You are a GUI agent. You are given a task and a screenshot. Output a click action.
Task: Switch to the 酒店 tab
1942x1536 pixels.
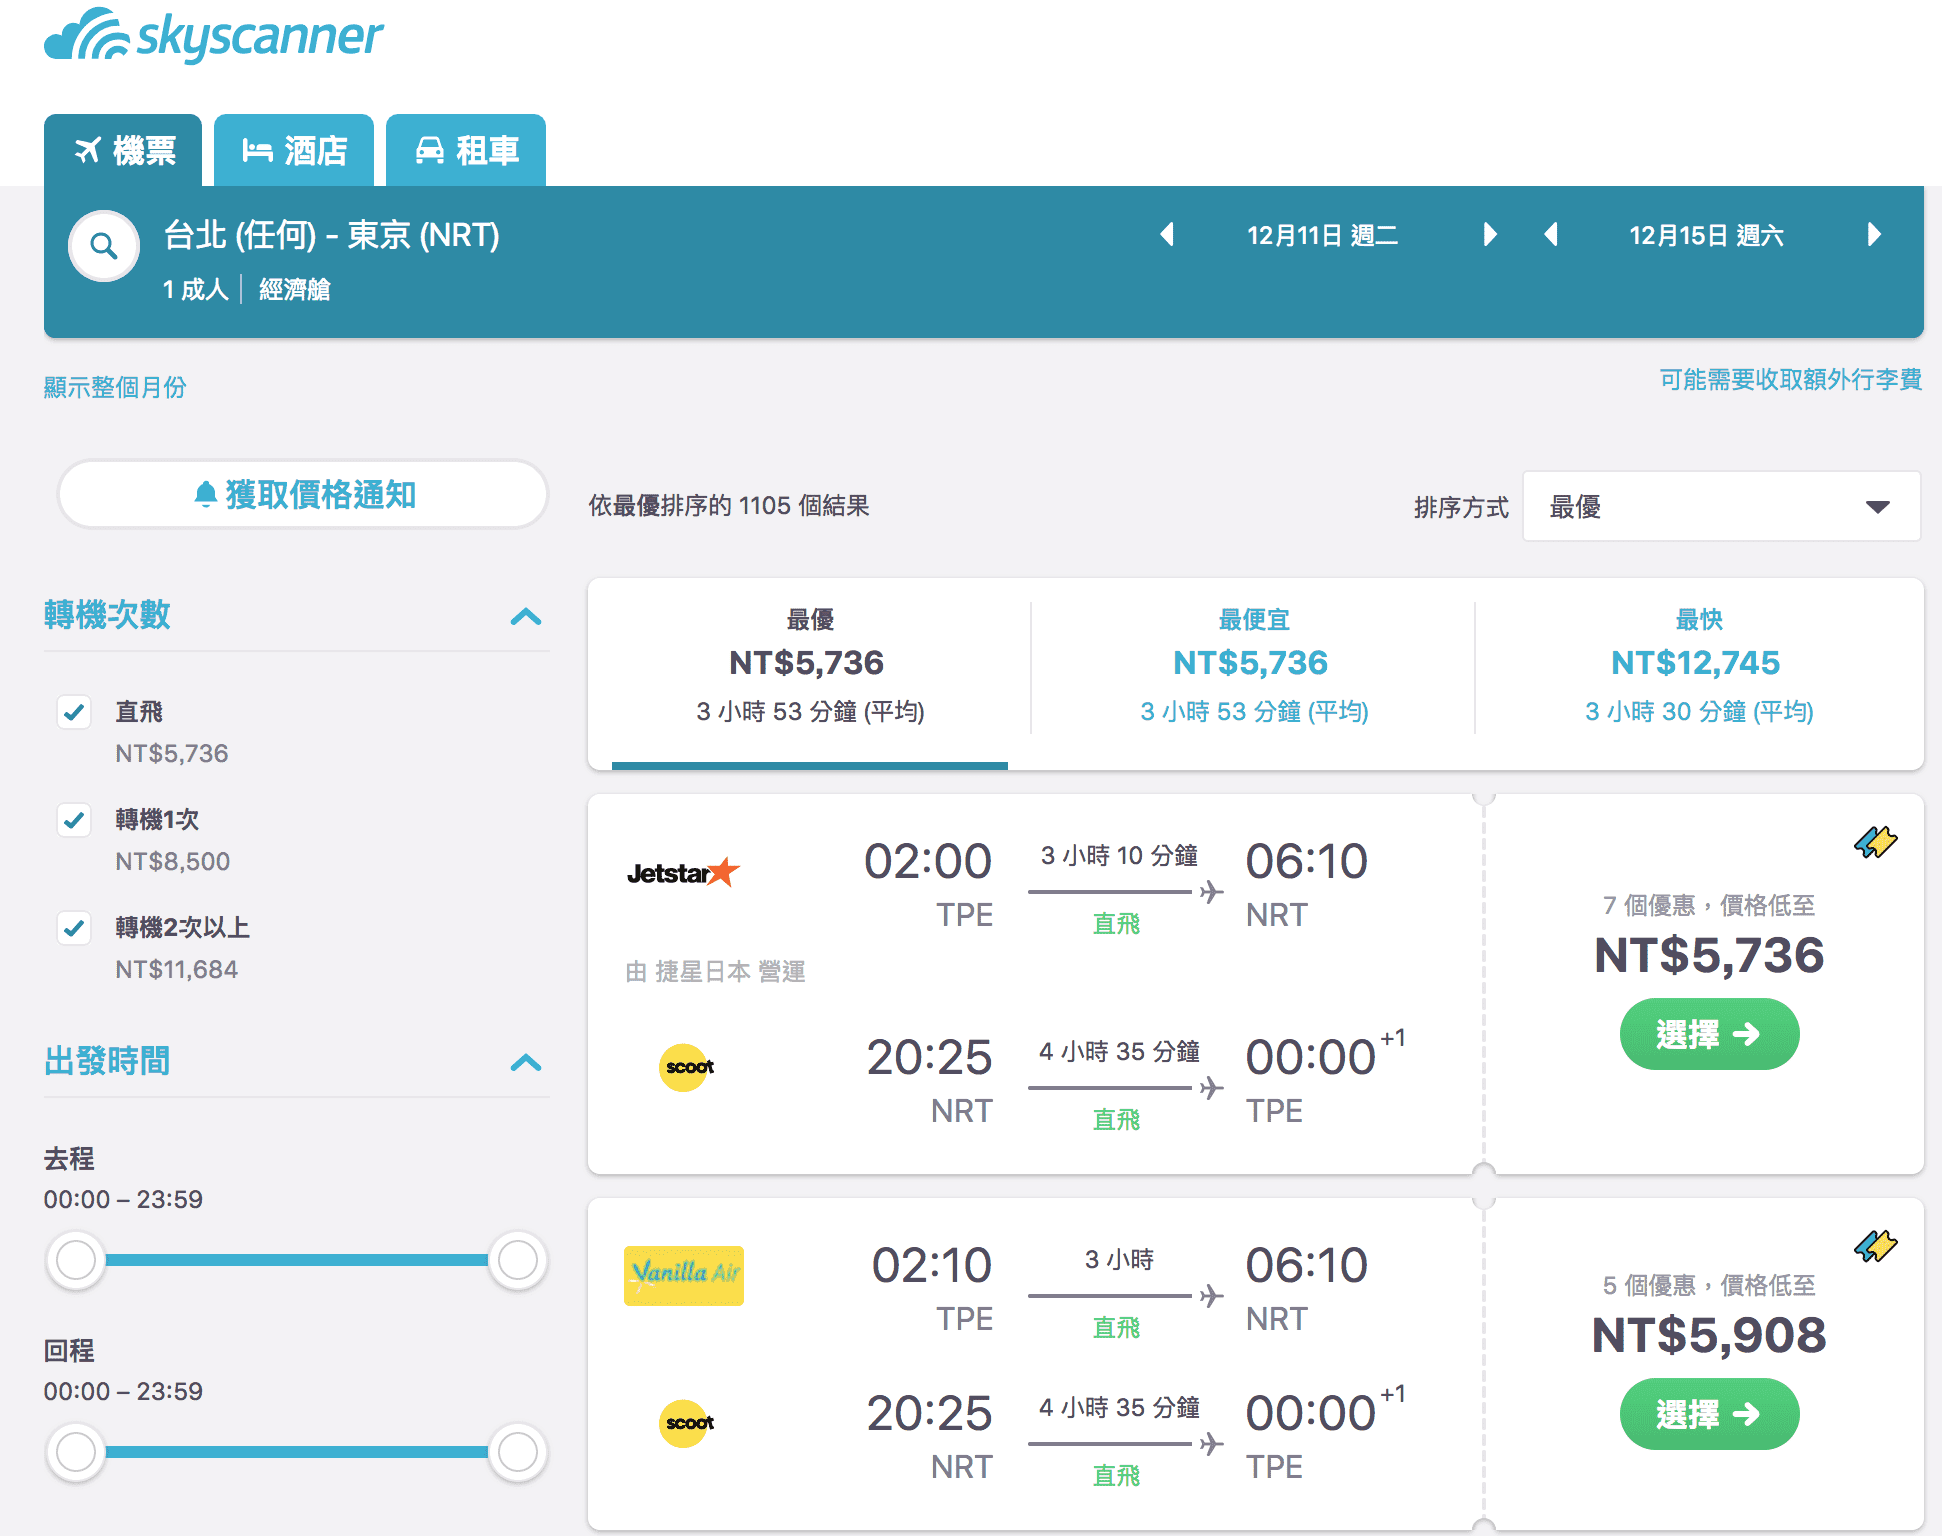click(x=294, y=151)
